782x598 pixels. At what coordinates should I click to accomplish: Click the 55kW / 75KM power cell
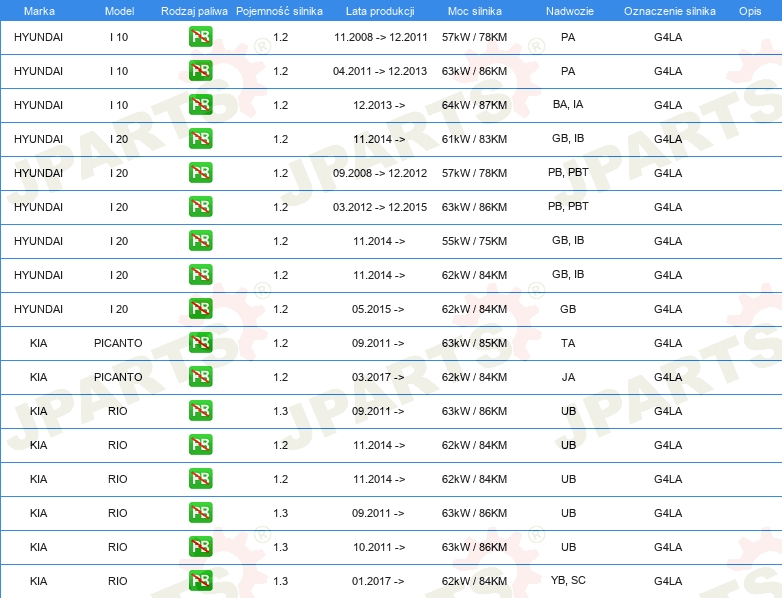click(474, 241)
